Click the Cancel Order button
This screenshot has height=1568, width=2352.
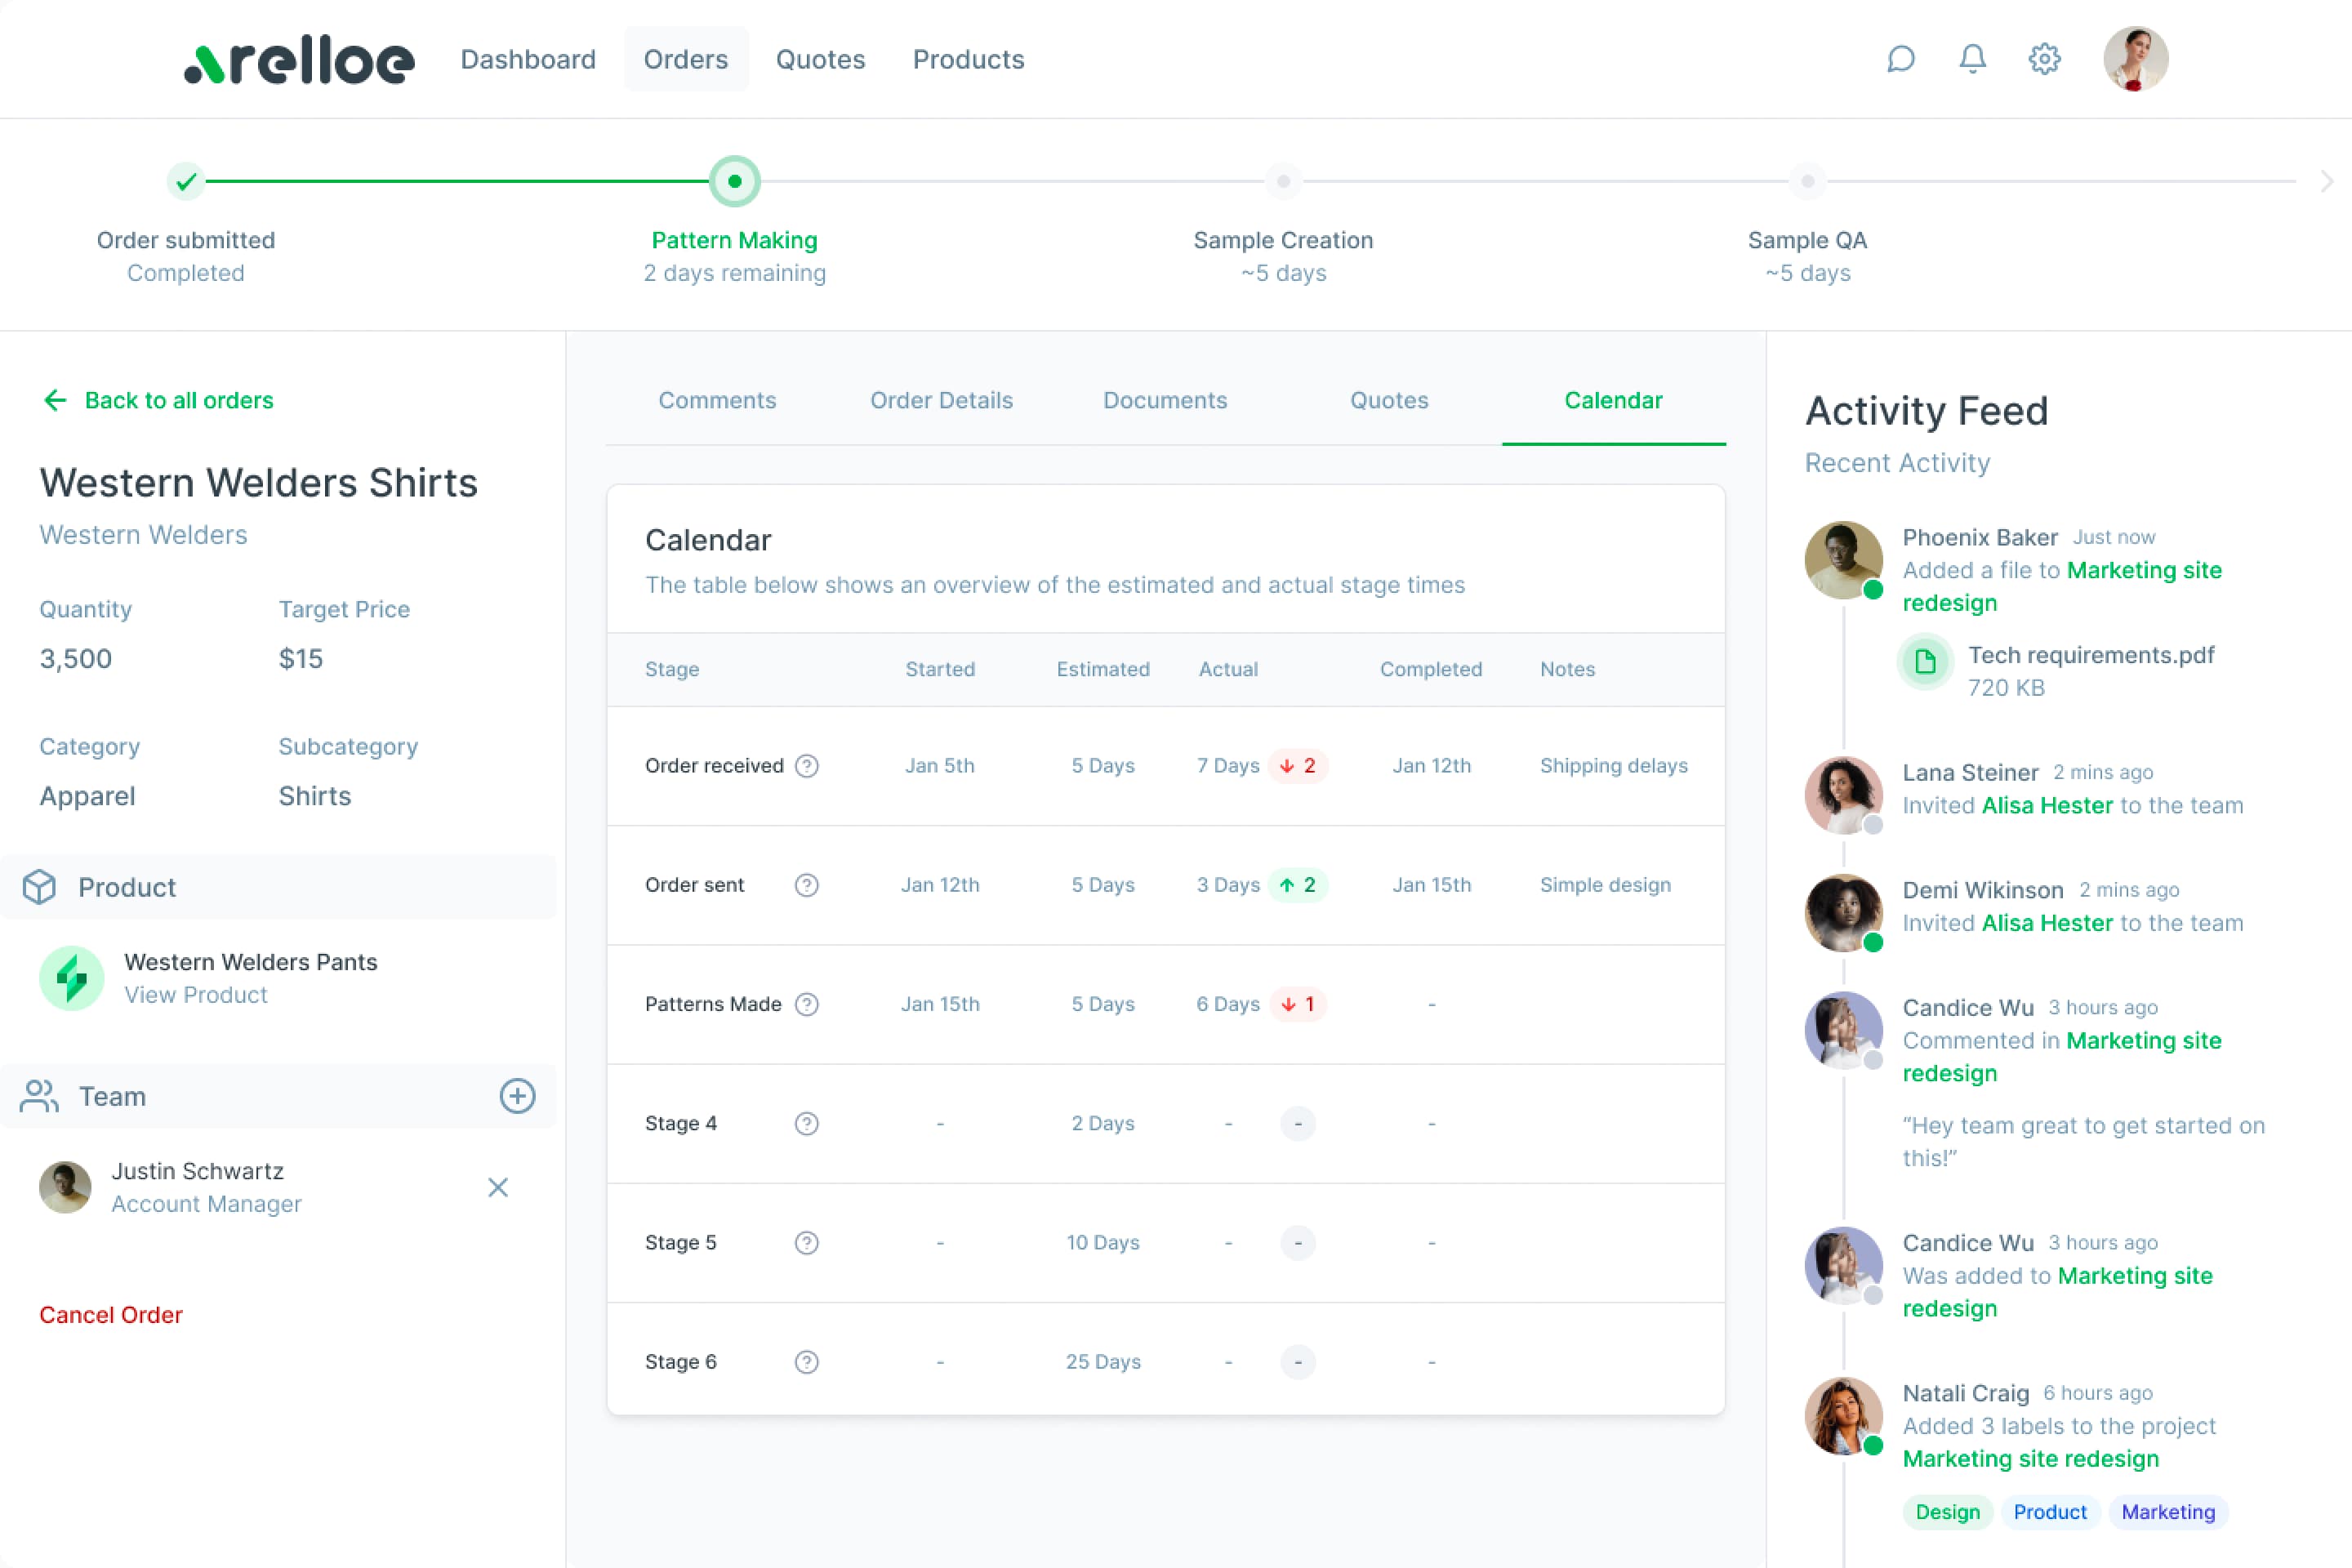coord(111,1315)
